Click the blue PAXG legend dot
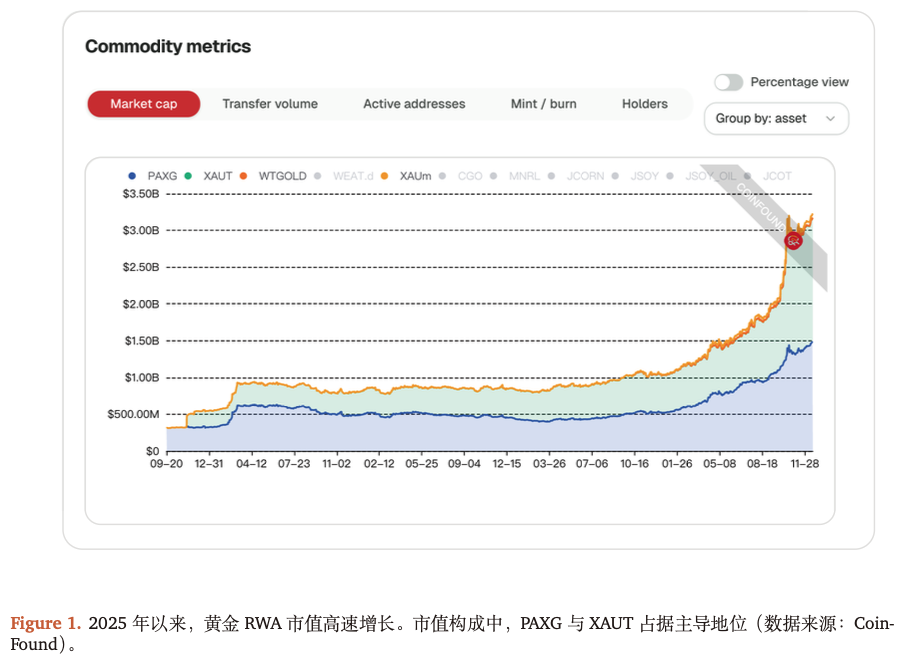Image resolution: width=905 pixels, height=663 pixels. click(131, 176)
